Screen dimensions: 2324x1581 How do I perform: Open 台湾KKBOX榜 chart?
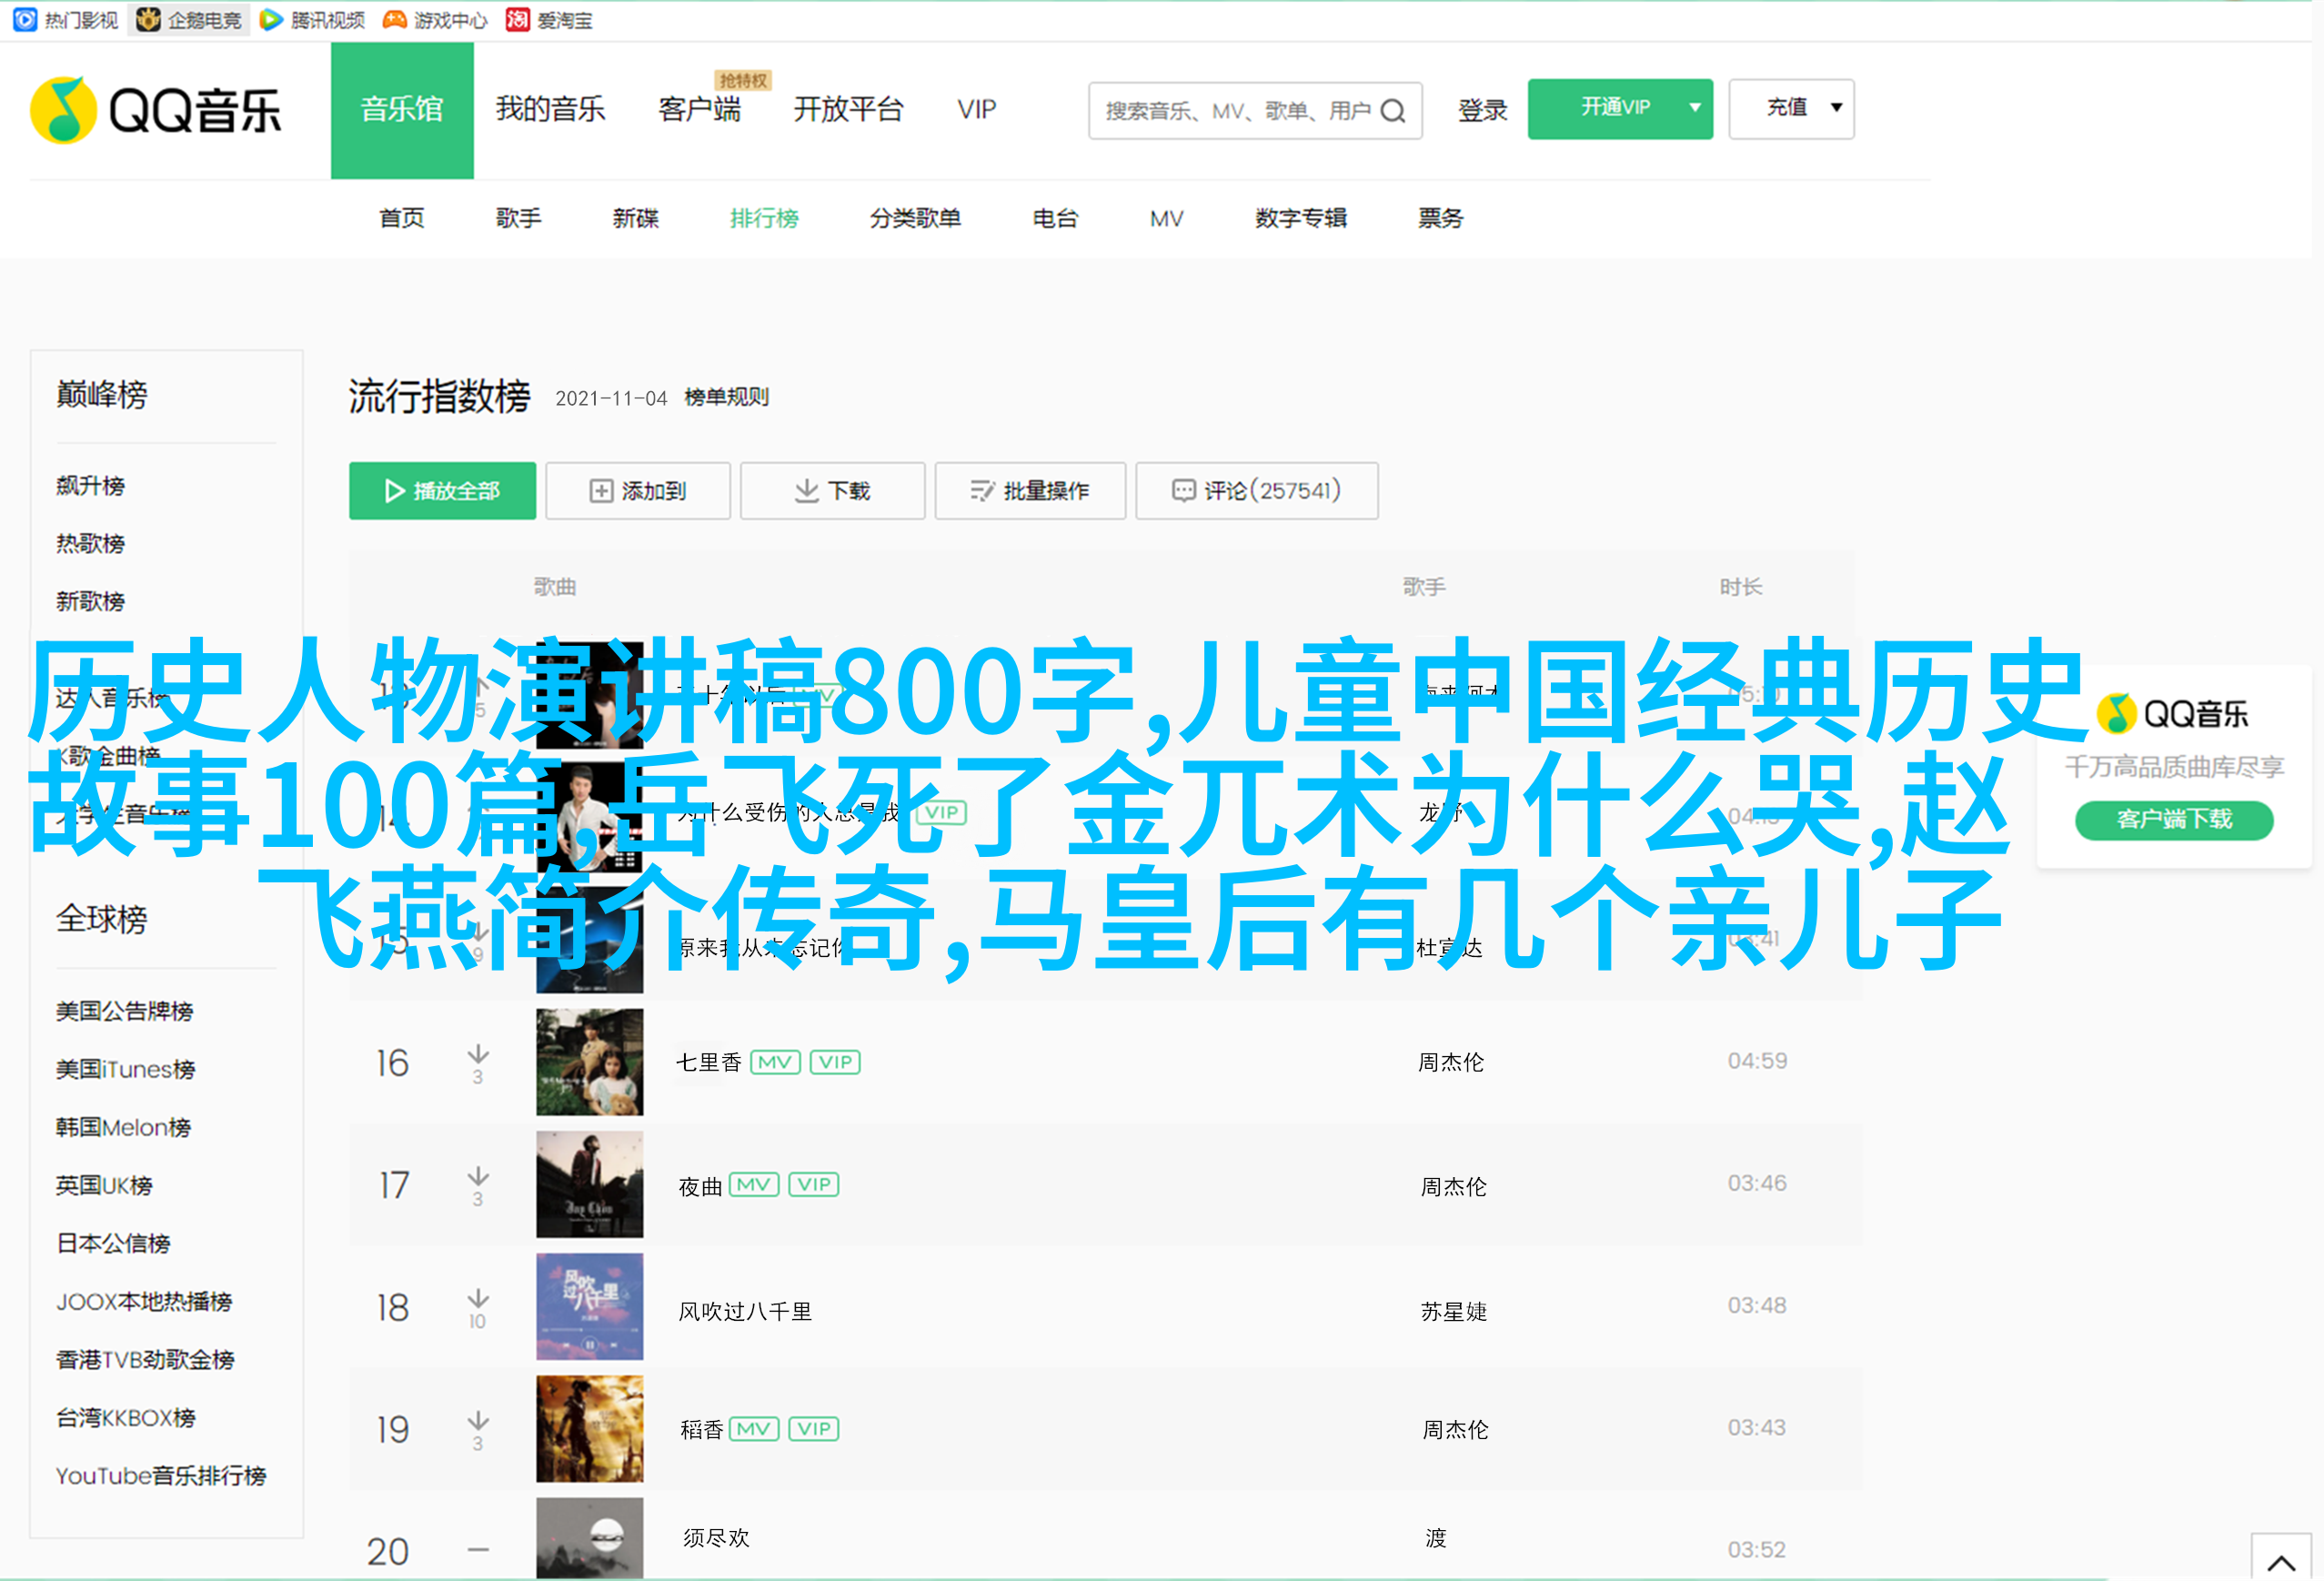tap(125, 1418)
